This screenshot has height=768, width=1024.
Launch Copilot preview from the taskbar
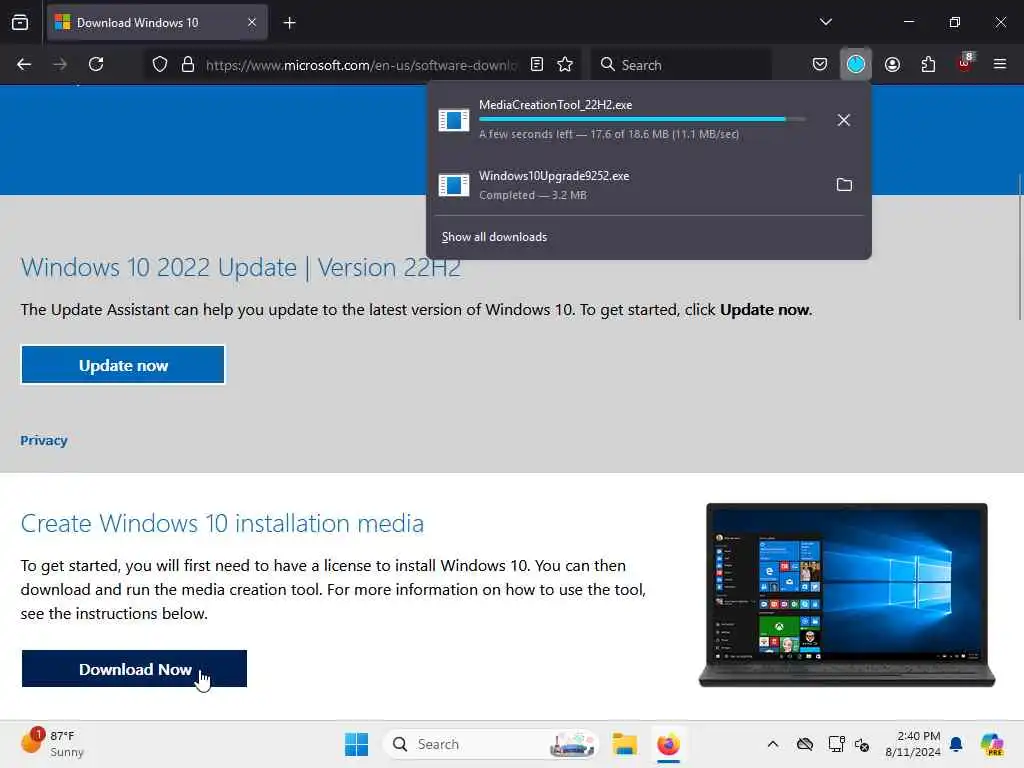coord(992,744)
